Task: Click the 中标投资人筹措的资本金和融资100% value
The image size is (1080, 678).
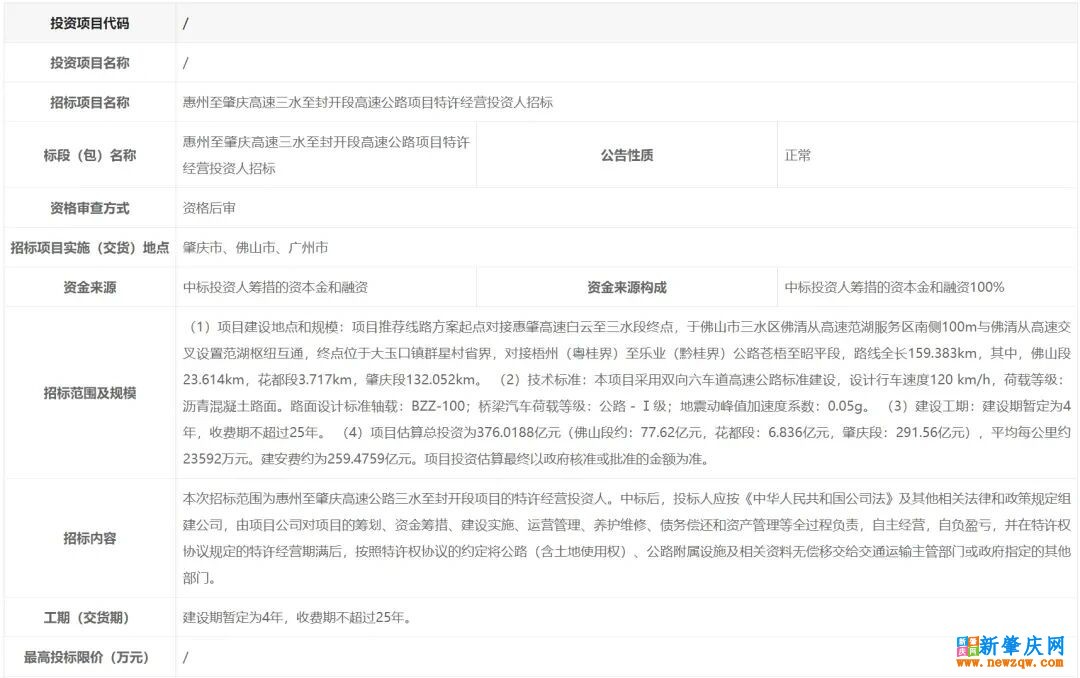Action: tap(894, 287)
